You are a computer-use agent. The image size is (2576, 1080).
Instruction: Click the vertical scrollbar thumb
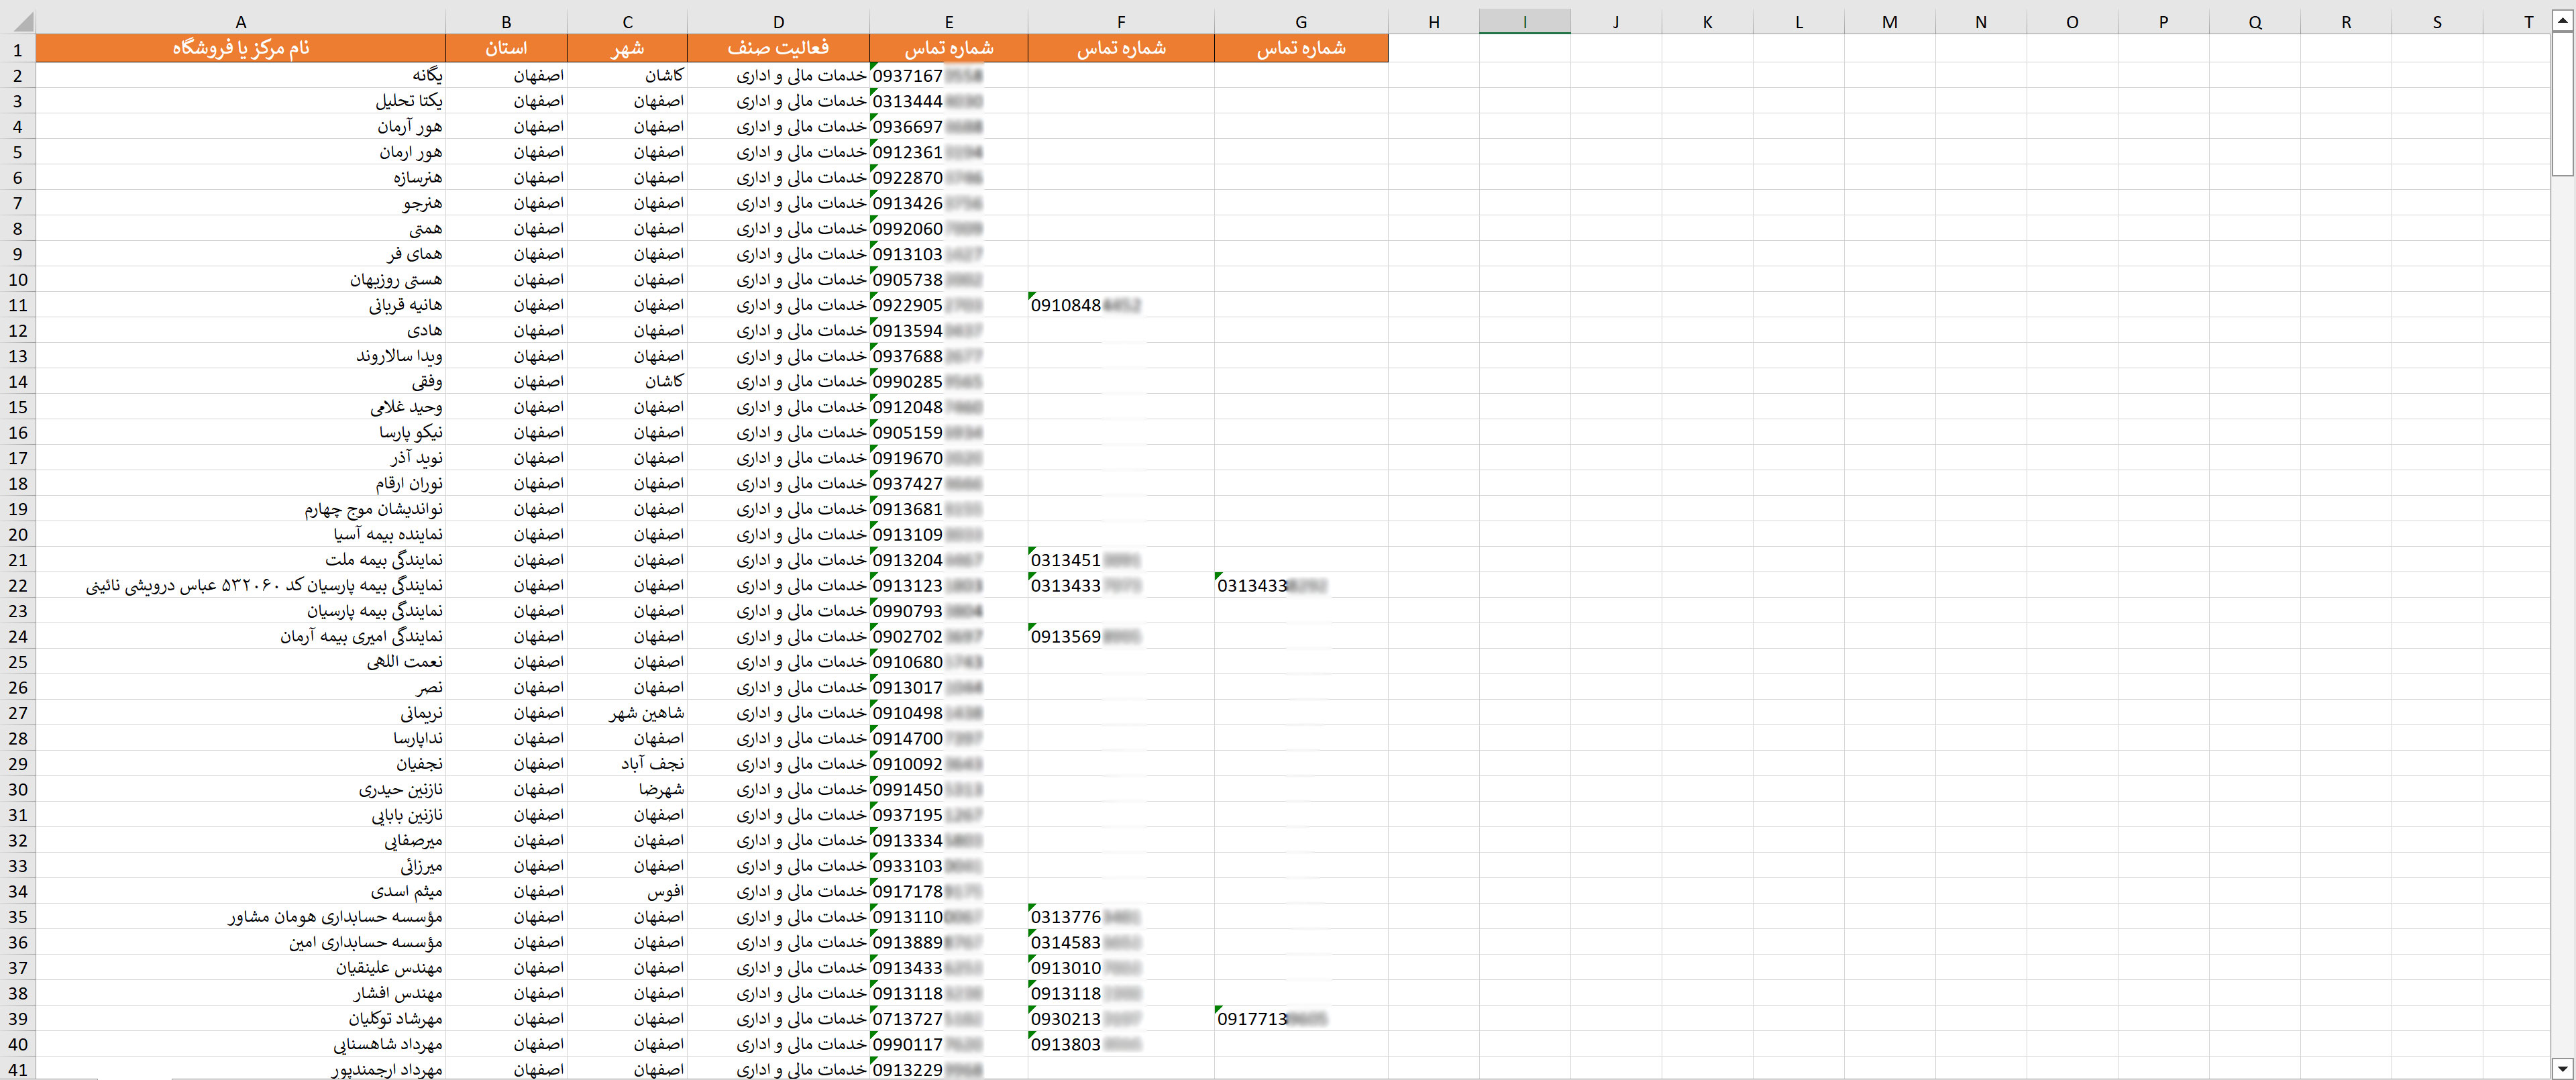click(2562, 103)
